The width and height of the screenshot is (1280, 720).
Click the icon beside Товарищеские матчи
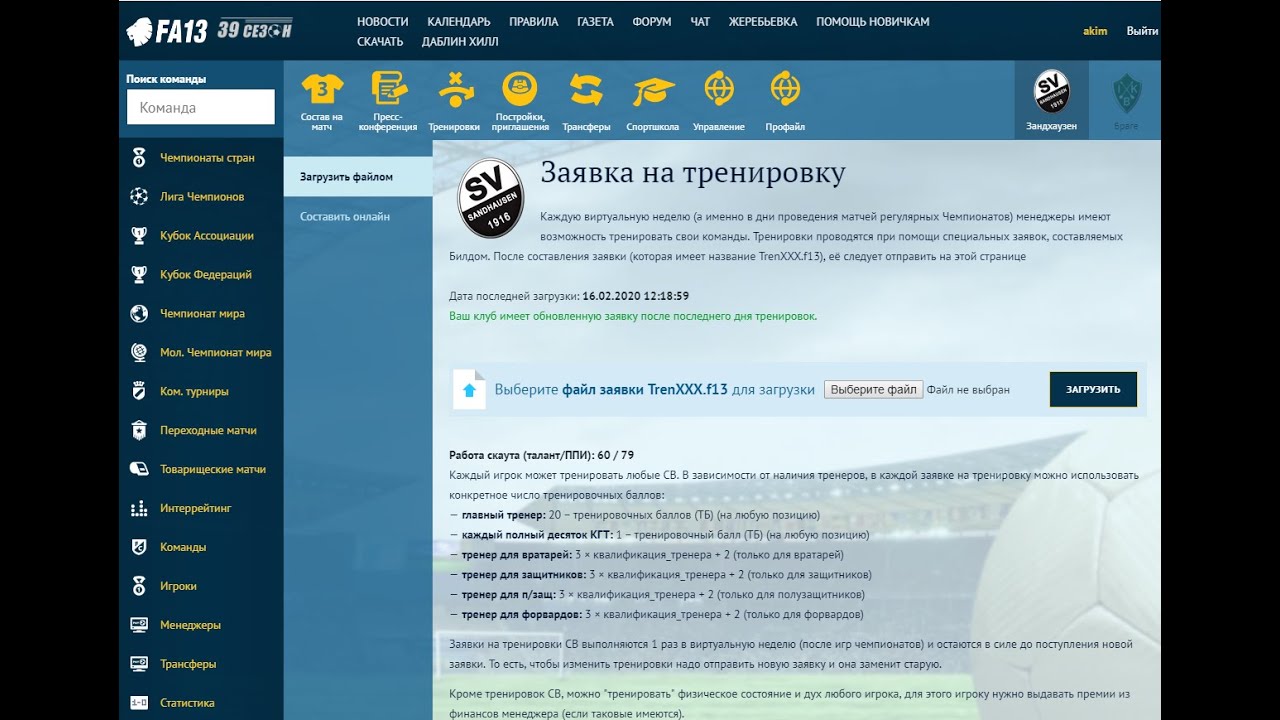coord(139,469)
